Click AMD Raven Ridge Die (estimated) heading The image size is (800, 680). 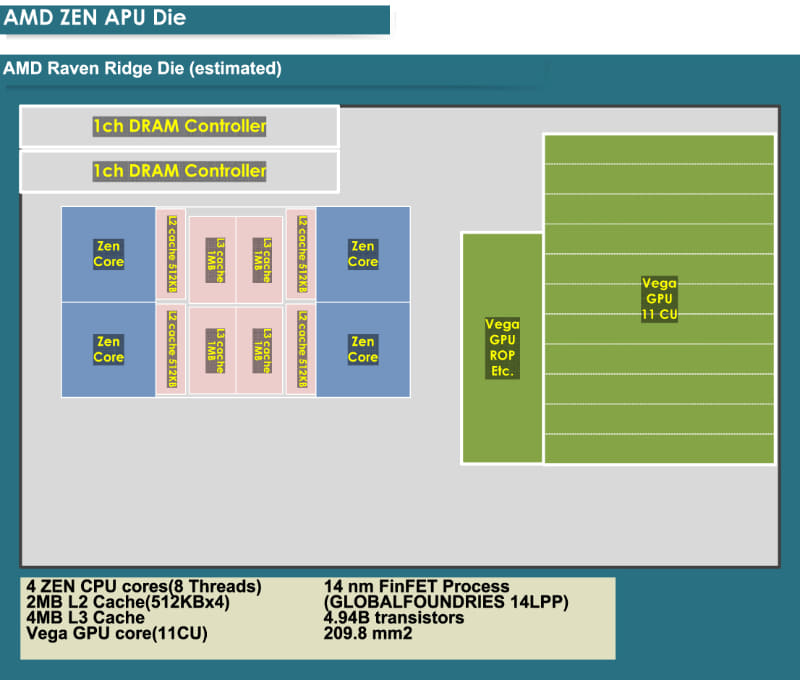click(x=142, y=68)
